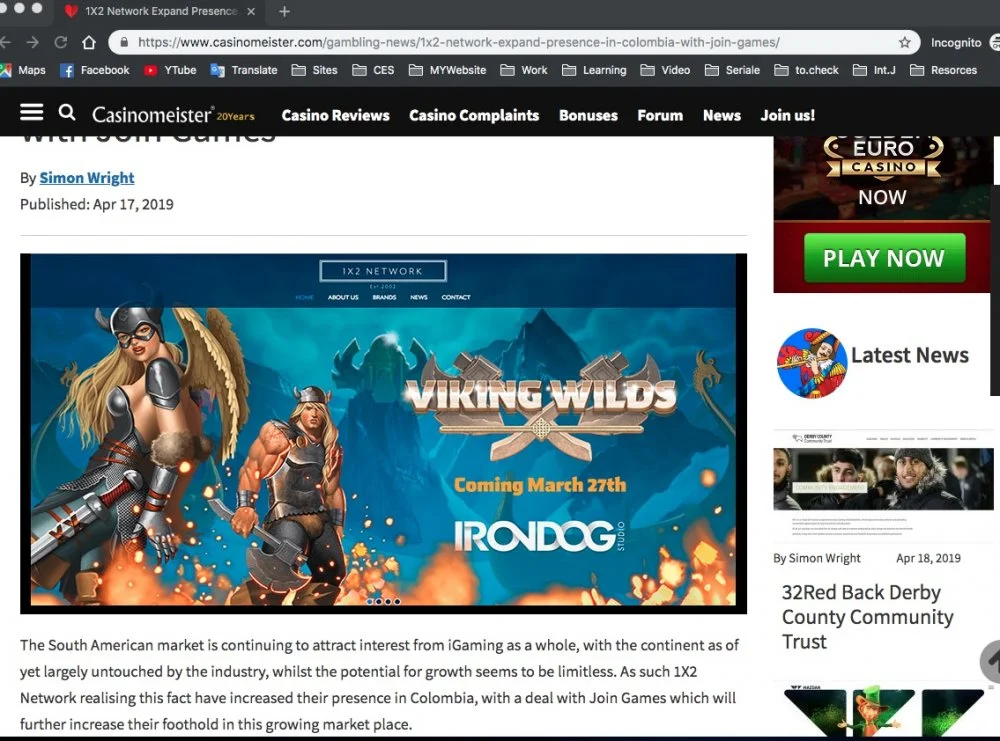
Task: Expand the Seriale bookmark folder
Action: coord(733,70)
